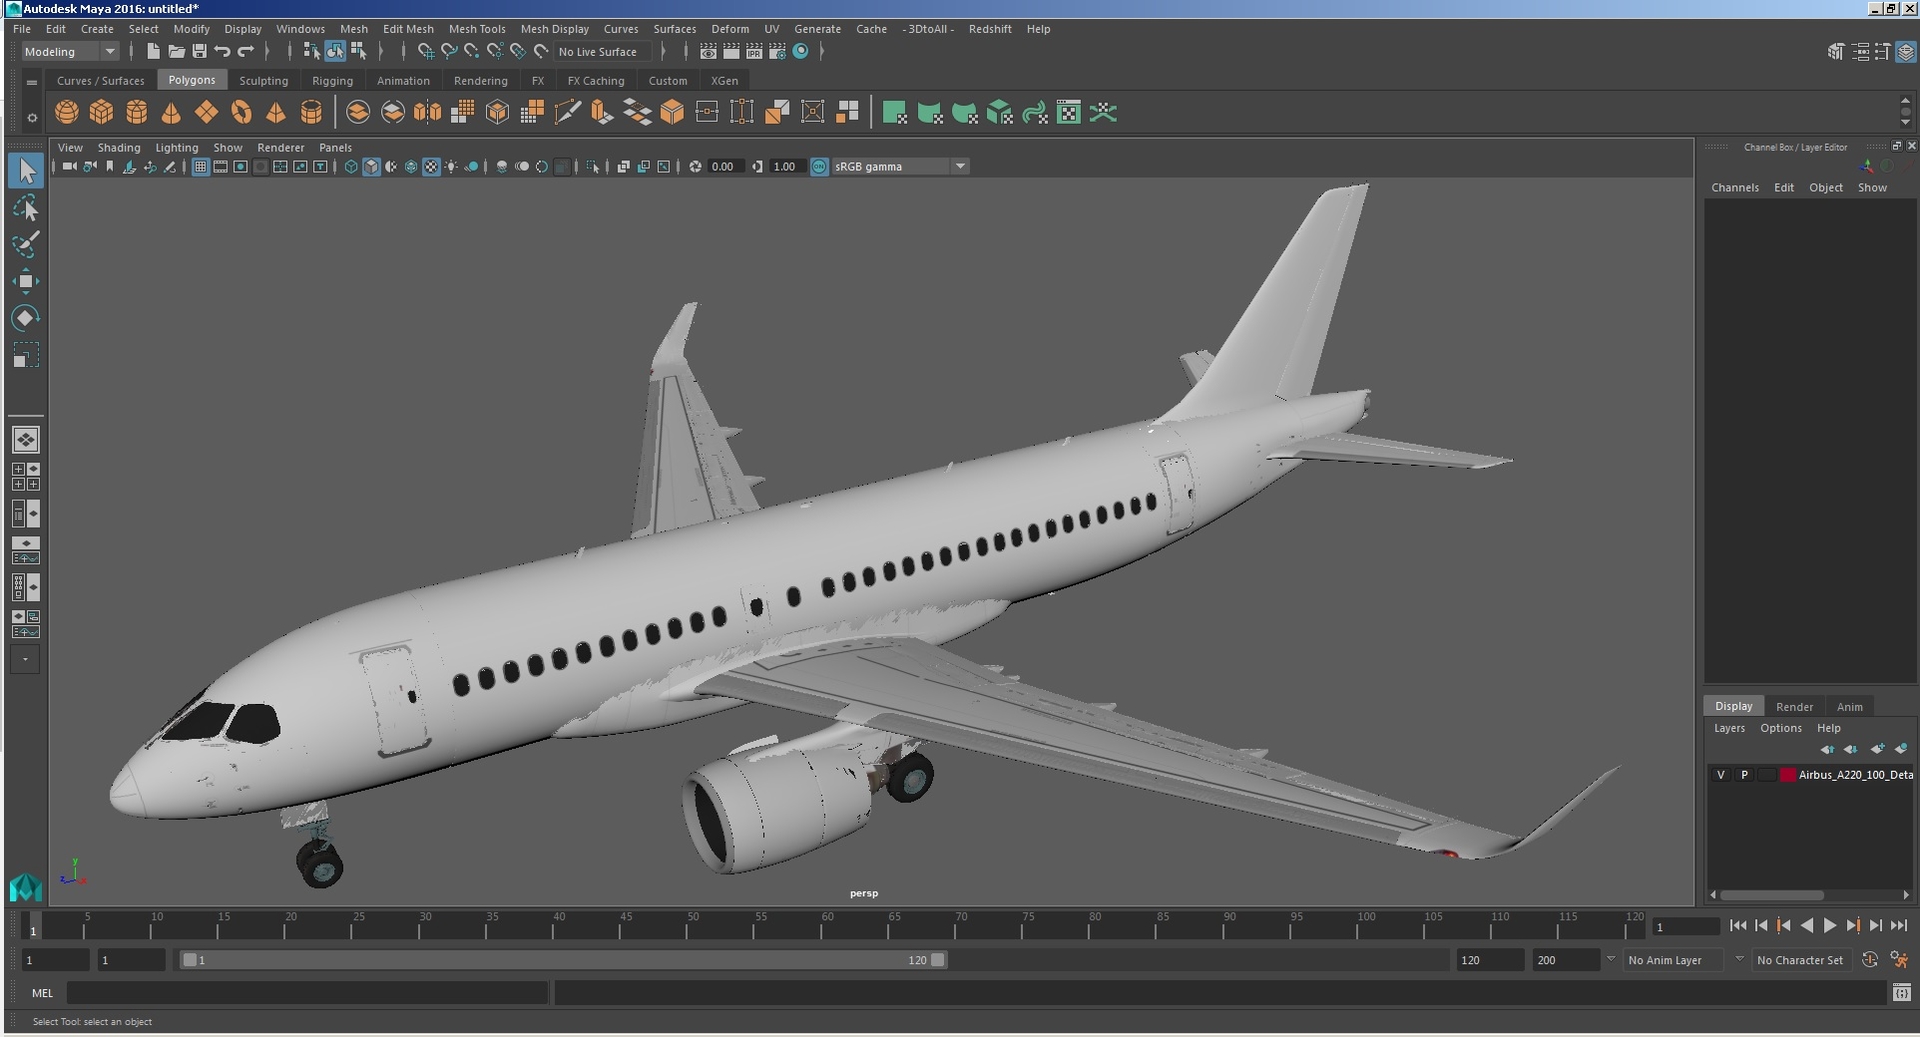This screenshot has height=1037, width=1920.
Task: Open the sRGB gamma dropdown in the viewport
Action: coord(960,166)
